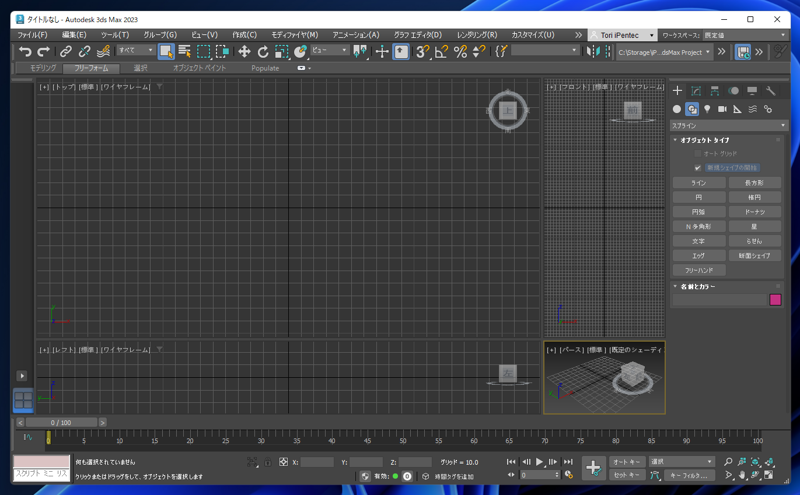Open the レンダリング(R) menu
Screen dimensions: 800x495
tap(477, 35)
